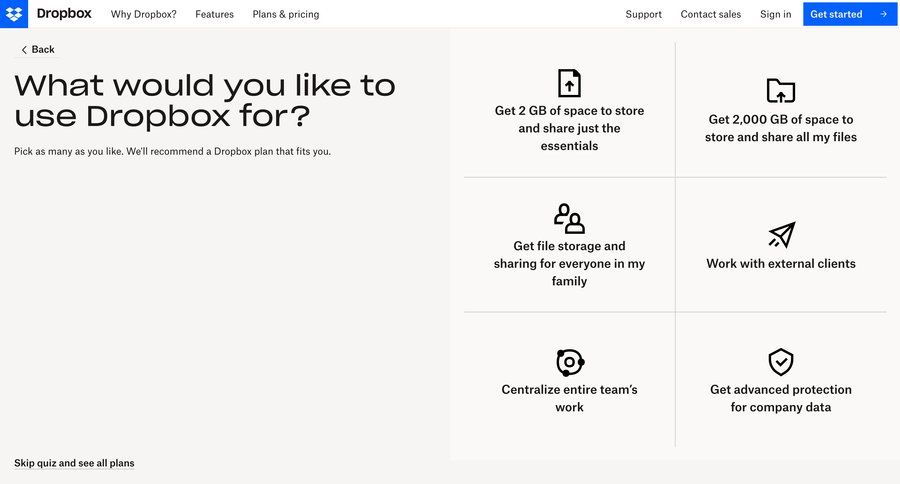Select "Get 2,000 GB of space" option
Viewport: 900px width, 484px height.
pos(781,128)
